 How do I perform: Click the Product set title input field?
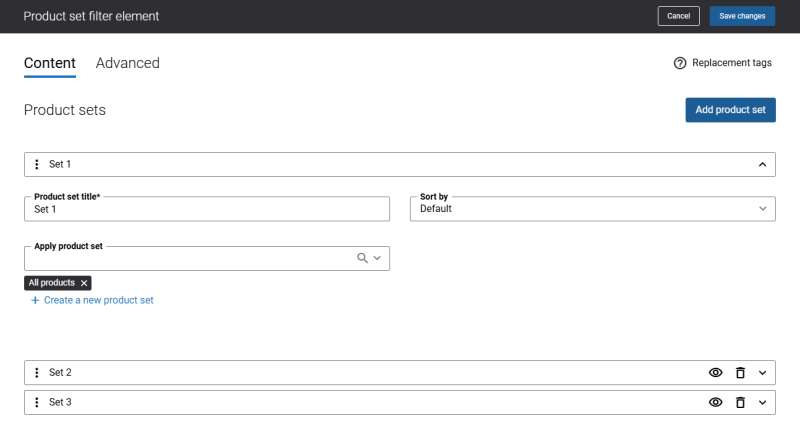pos(207,209)
